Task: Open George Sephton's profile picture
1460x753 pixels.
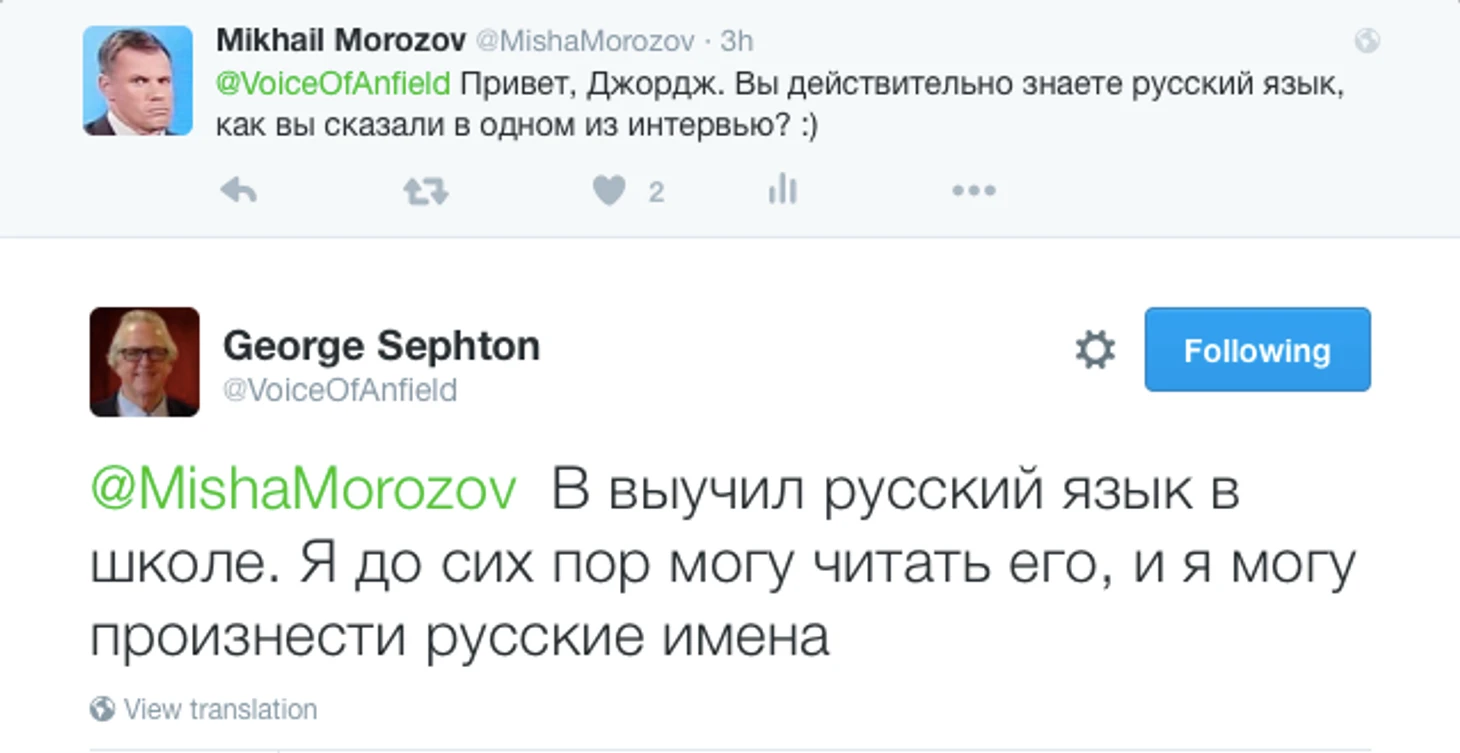Action: point(144,361)
